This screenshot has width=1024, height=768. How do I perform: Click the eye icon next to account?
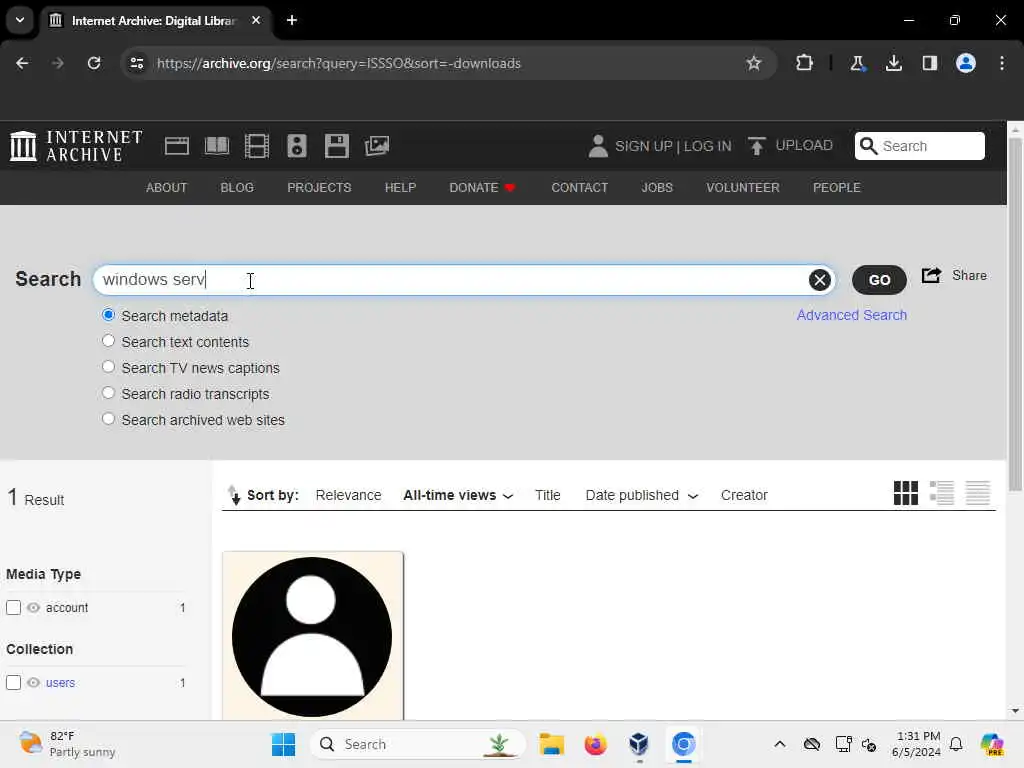[33, 608]
